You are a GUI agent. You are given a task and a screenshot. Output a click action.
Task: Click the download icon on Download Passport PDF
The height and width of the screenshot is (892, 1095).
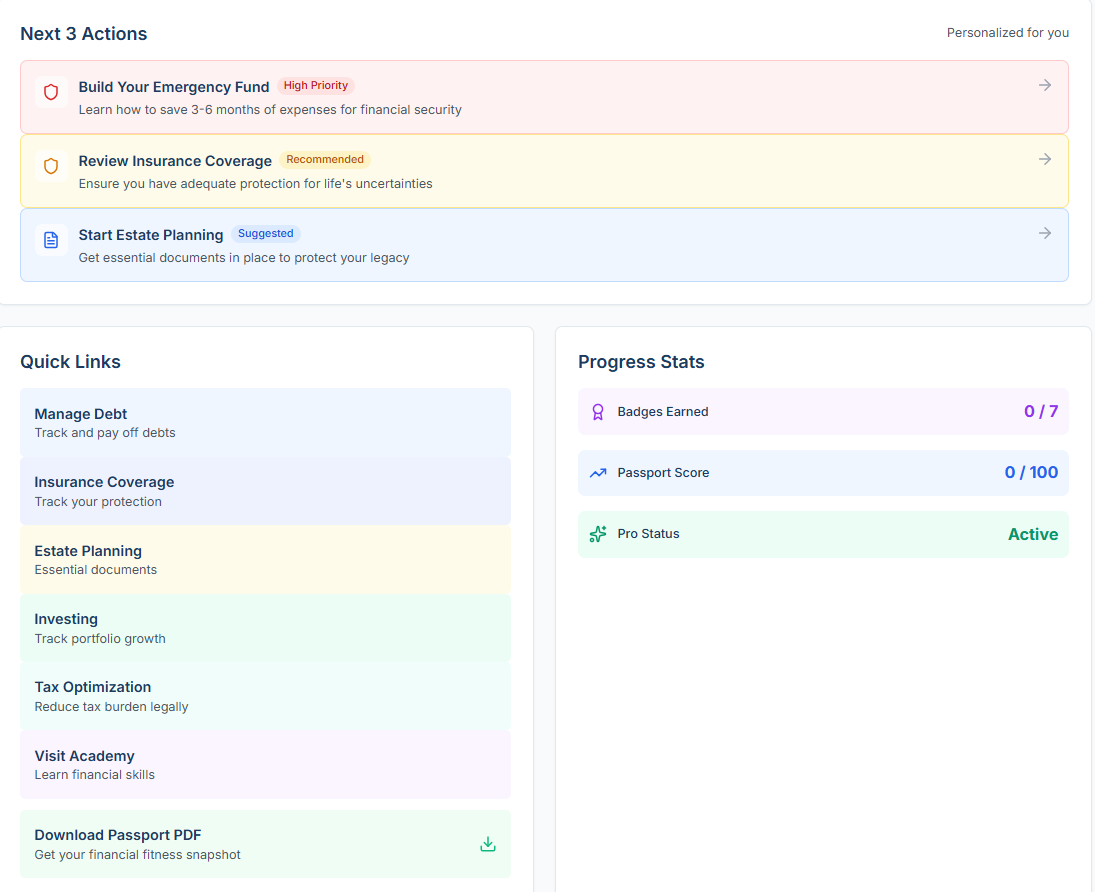pyautogui.click(x=488, y=843)
